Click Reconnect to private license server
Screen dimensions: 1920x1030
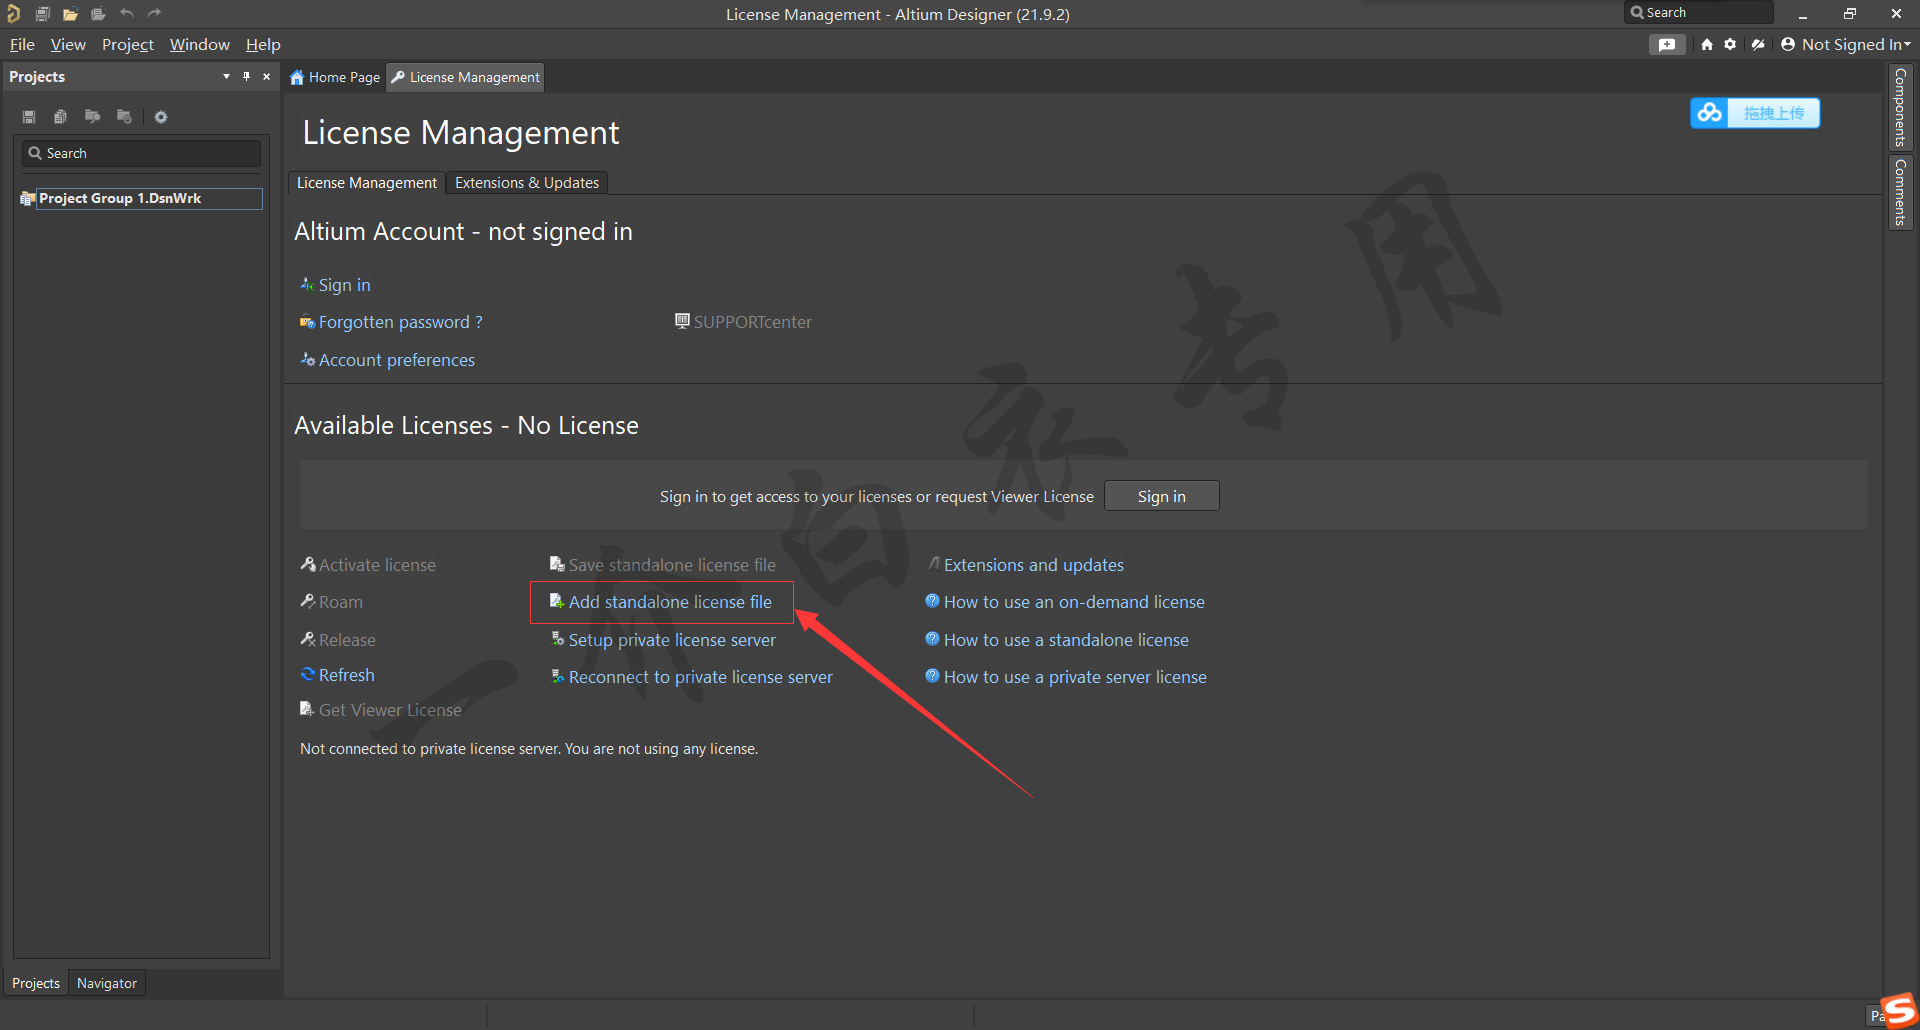(700, 677)
